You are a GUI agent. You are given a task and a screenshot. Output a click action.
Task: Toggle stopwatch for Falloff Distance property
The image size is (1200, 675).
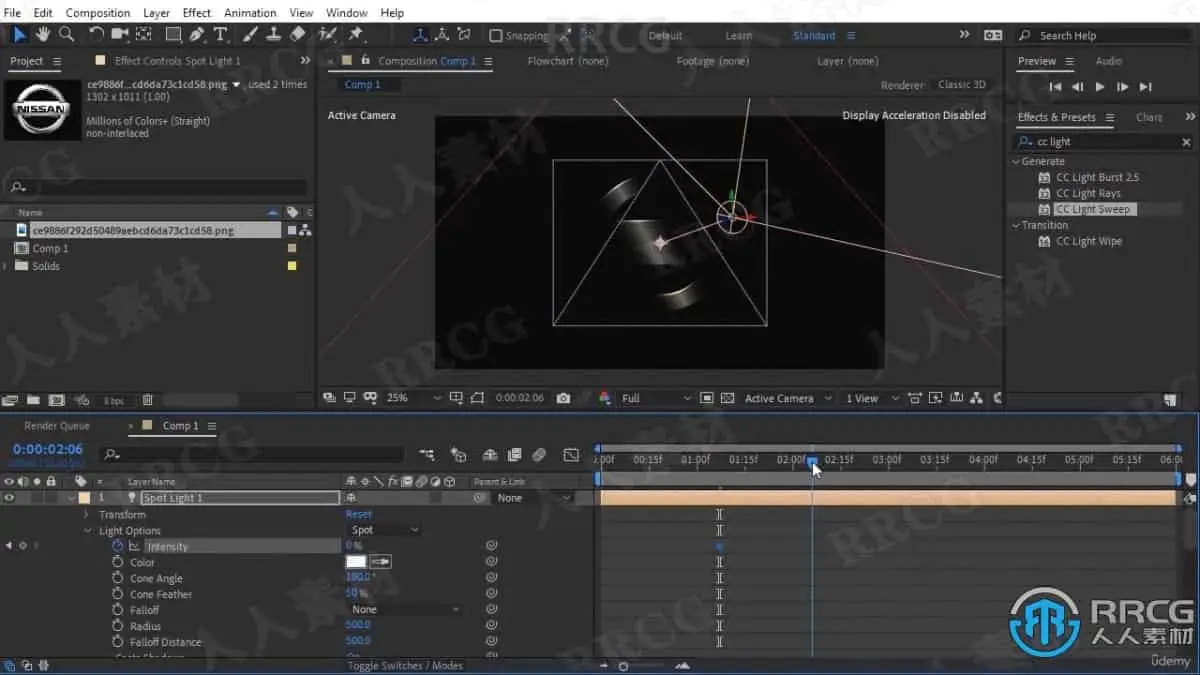[118, 642]
